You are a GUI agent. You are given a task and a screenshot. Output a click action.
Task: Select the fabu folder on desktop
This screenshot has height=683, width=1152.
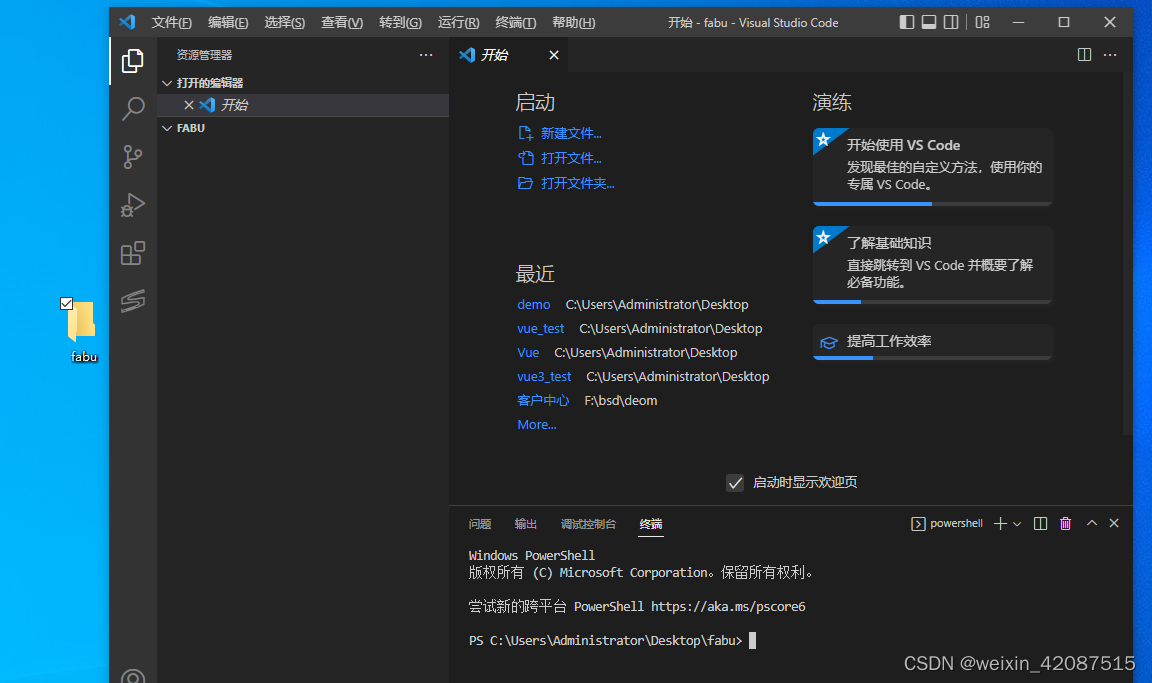click(x=83, y=330)
